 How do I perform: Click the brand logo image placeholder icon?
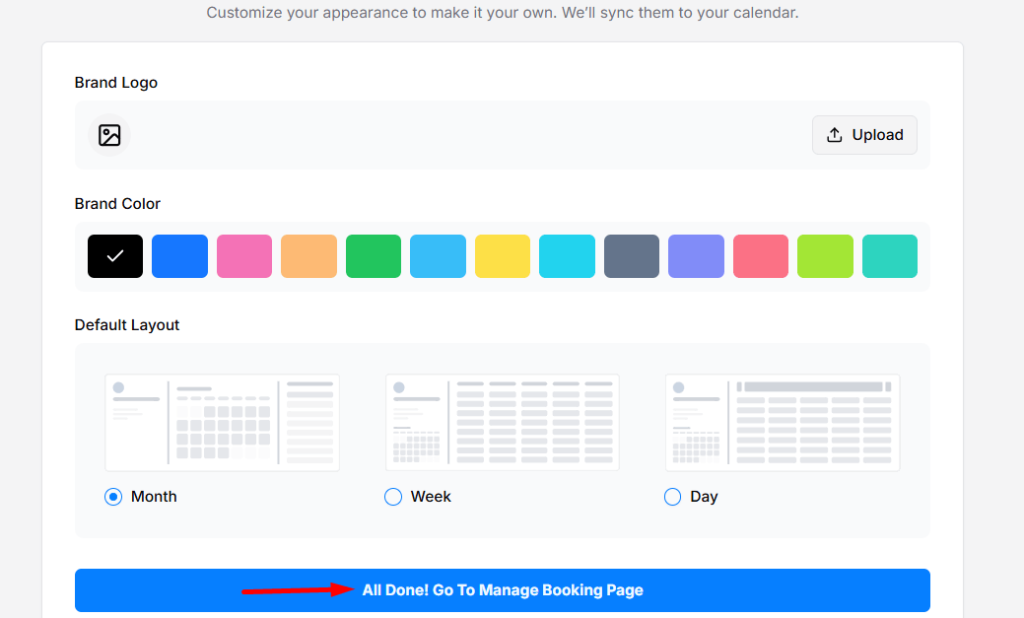tap(109, 136)
